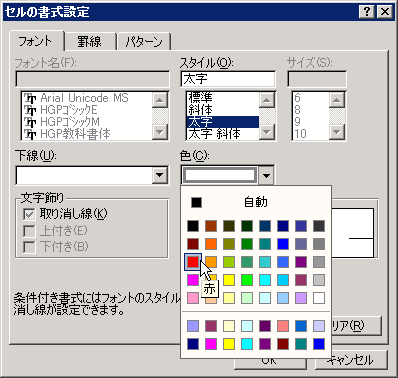Pick the periwinkle swatch below the divider
The width and height of the screenshot is (398, 378).
point(193,326)
